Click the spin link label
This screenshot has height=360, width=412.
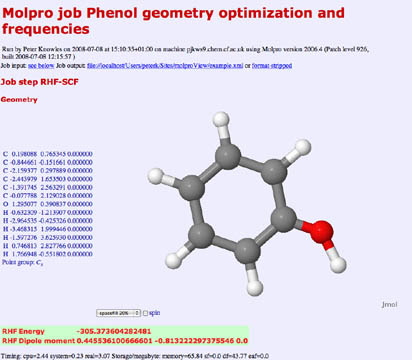point(154,313)
